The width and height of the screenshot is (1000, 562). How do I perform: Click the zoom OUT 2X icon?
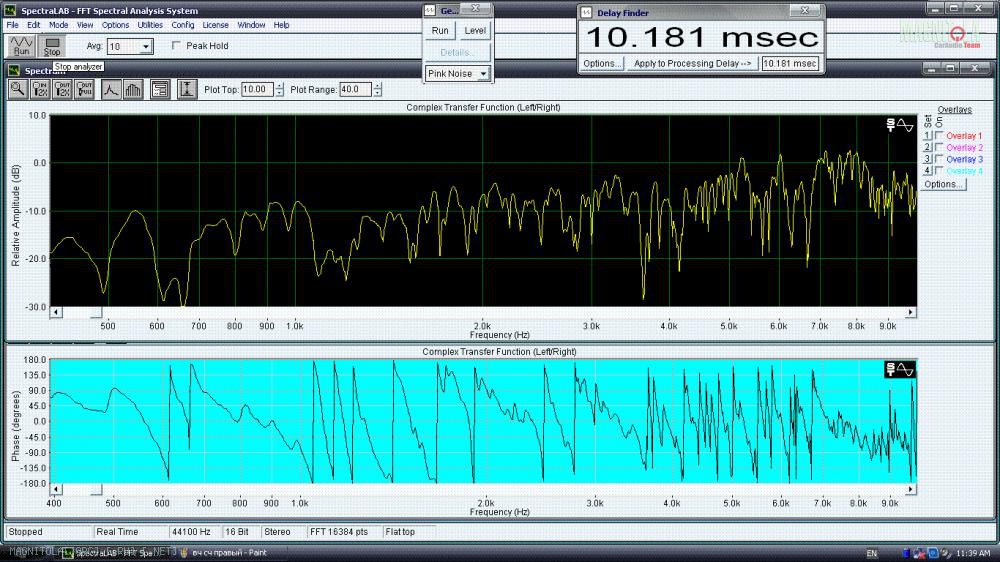click(62, 89)
